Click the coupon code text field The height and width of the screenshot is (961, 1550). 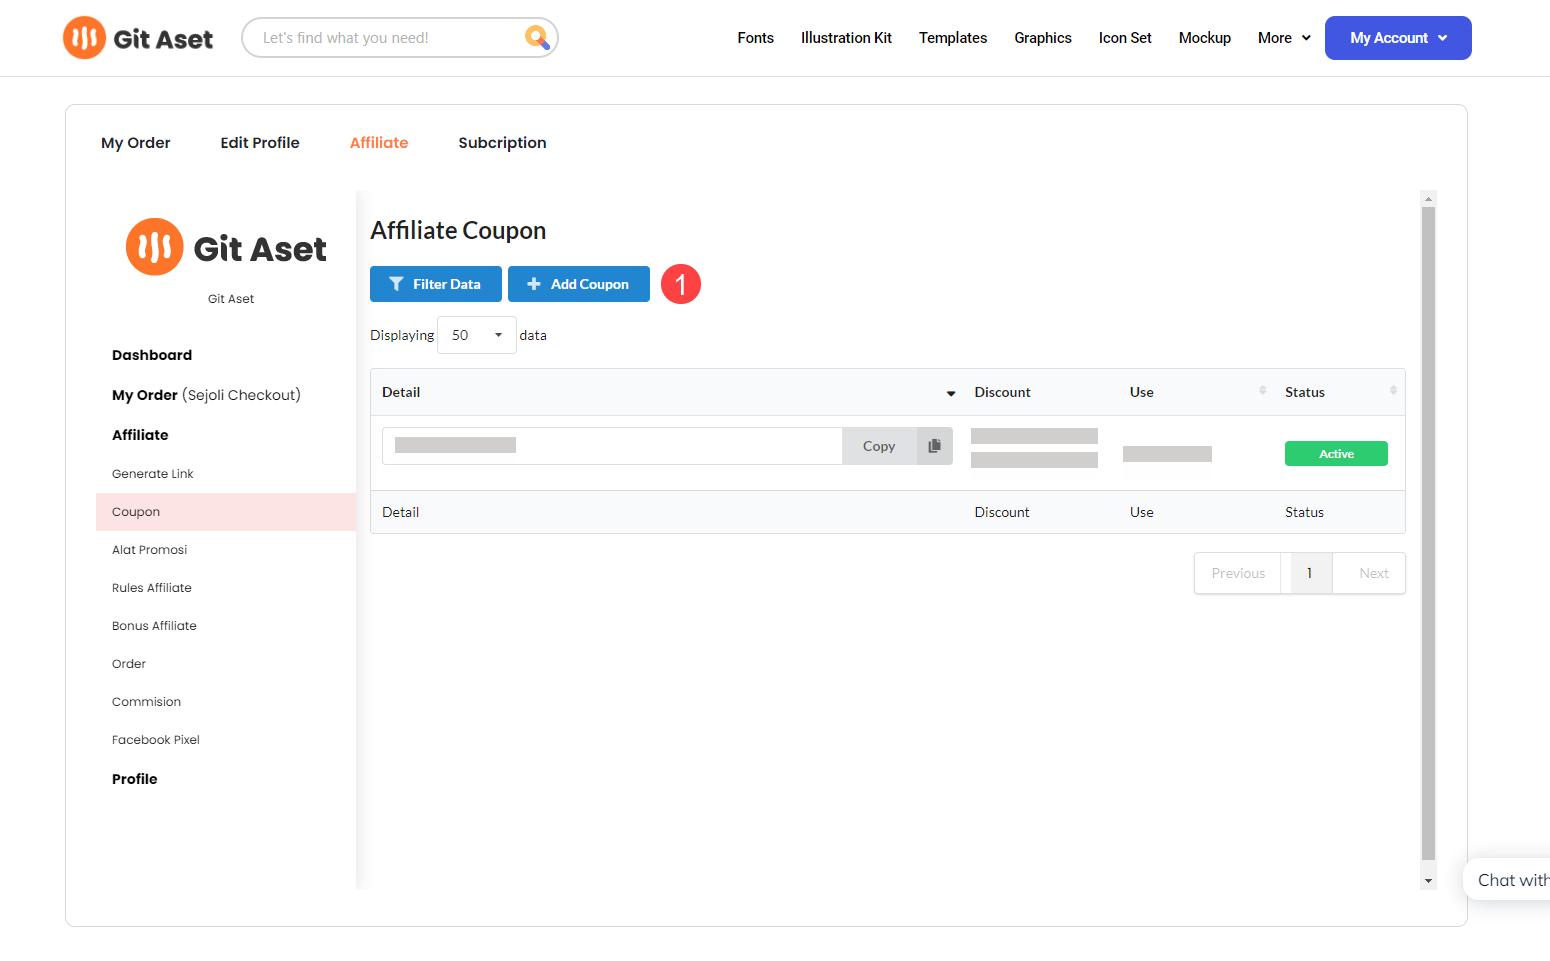pyautogui.click(x=612, y=446)
